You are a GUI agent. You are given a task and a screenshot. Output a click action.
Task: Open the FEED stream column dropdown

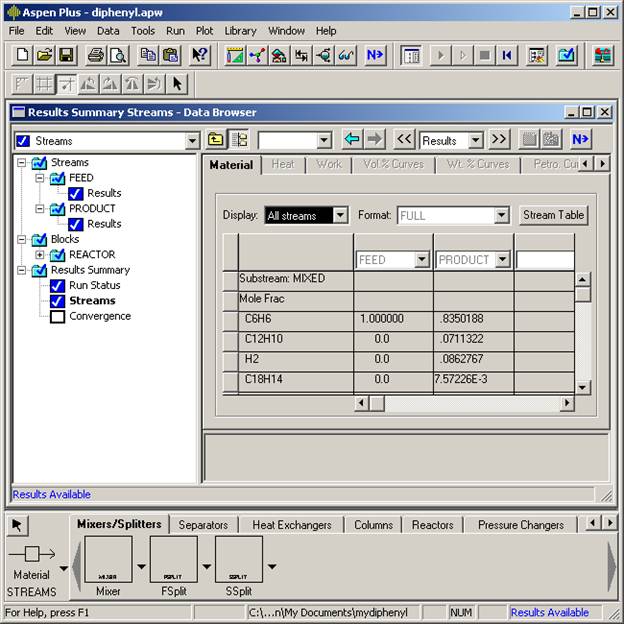(x=421, y=260)
